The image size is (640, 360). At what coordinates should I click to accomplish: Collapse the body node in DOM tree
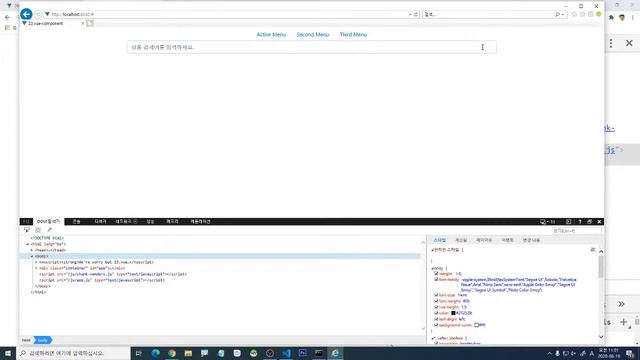(x=32, y=256)
